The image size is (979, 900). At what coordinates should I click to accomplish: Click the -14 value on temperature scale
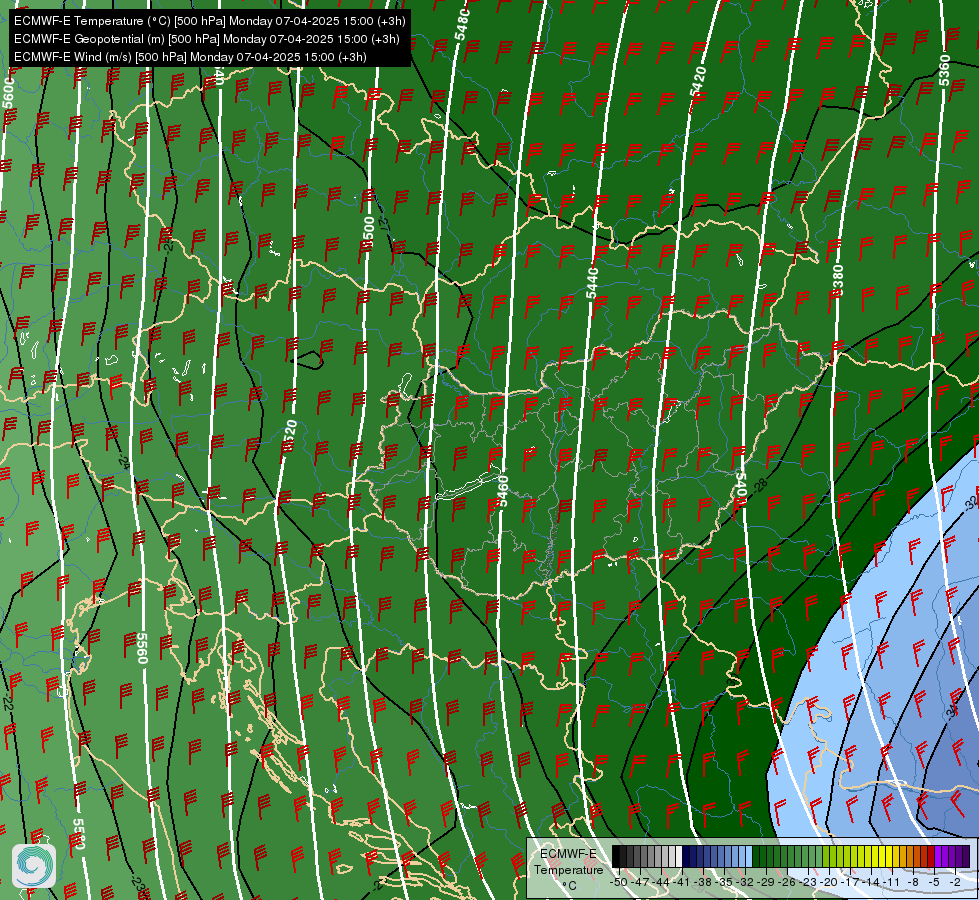coord(871,882)
